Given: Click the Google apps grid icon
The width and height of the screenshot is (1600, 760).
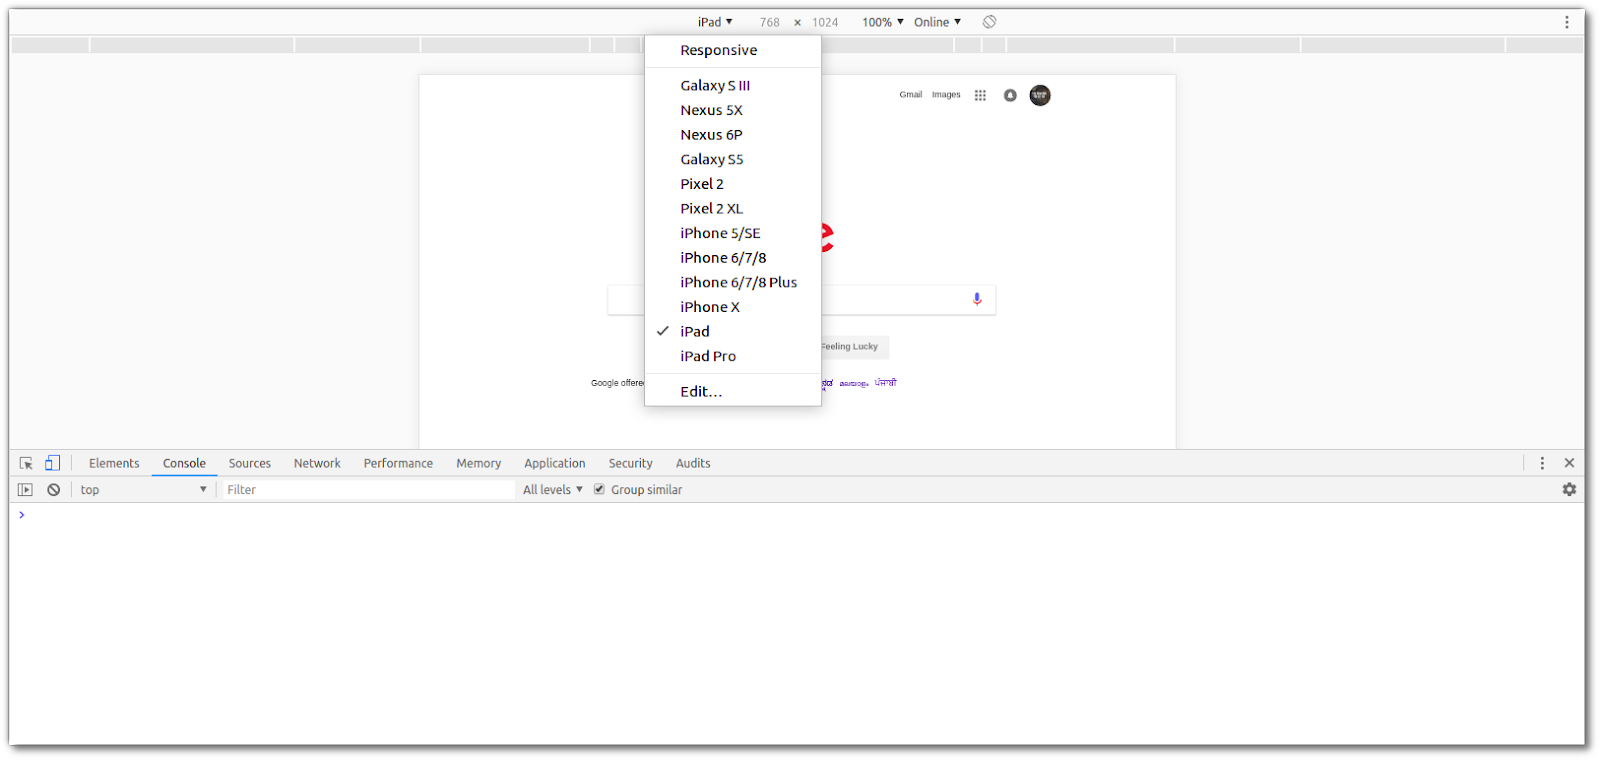Looking at the screenshot, I should [980, 95].
